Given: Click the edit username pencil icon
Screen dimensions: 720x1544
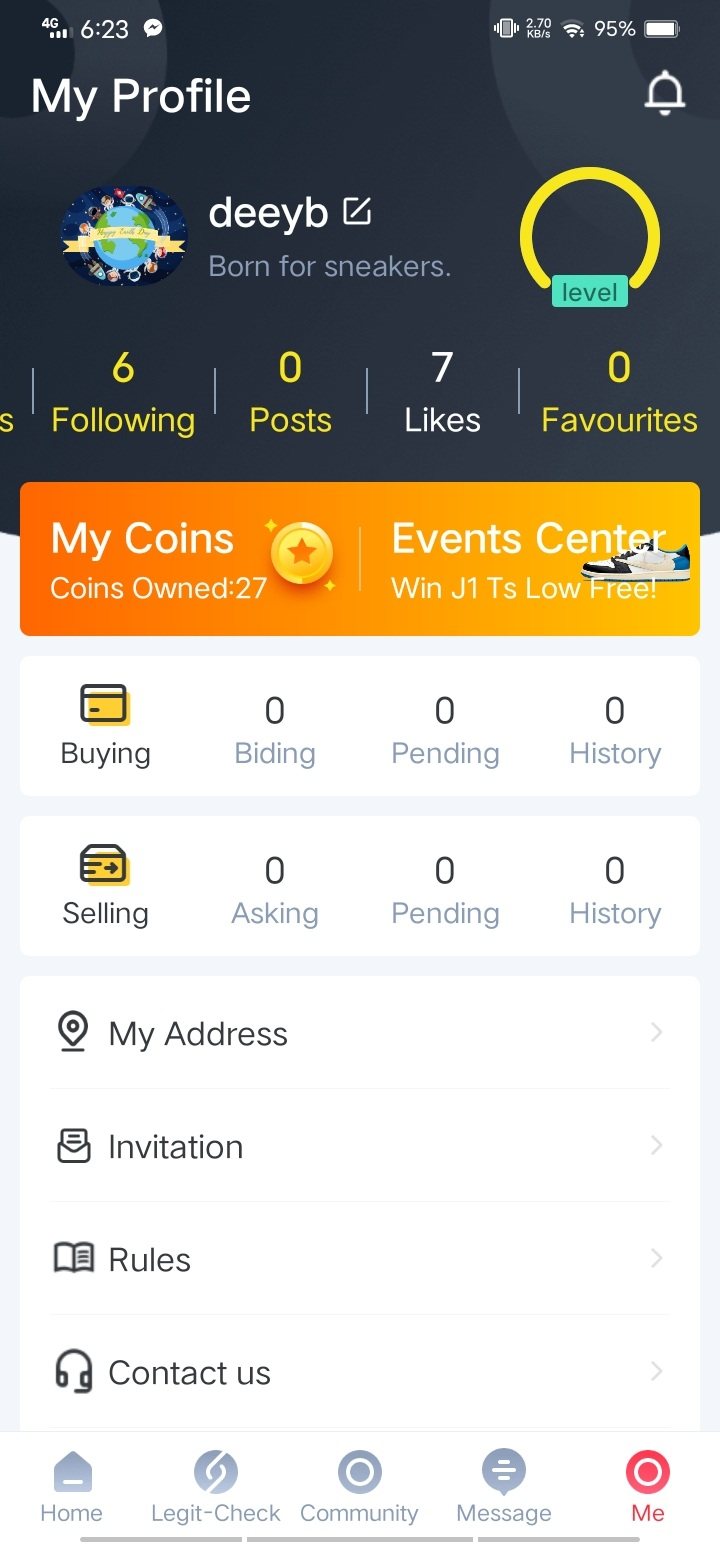Looking at the screenshot, I should point(357,212).
